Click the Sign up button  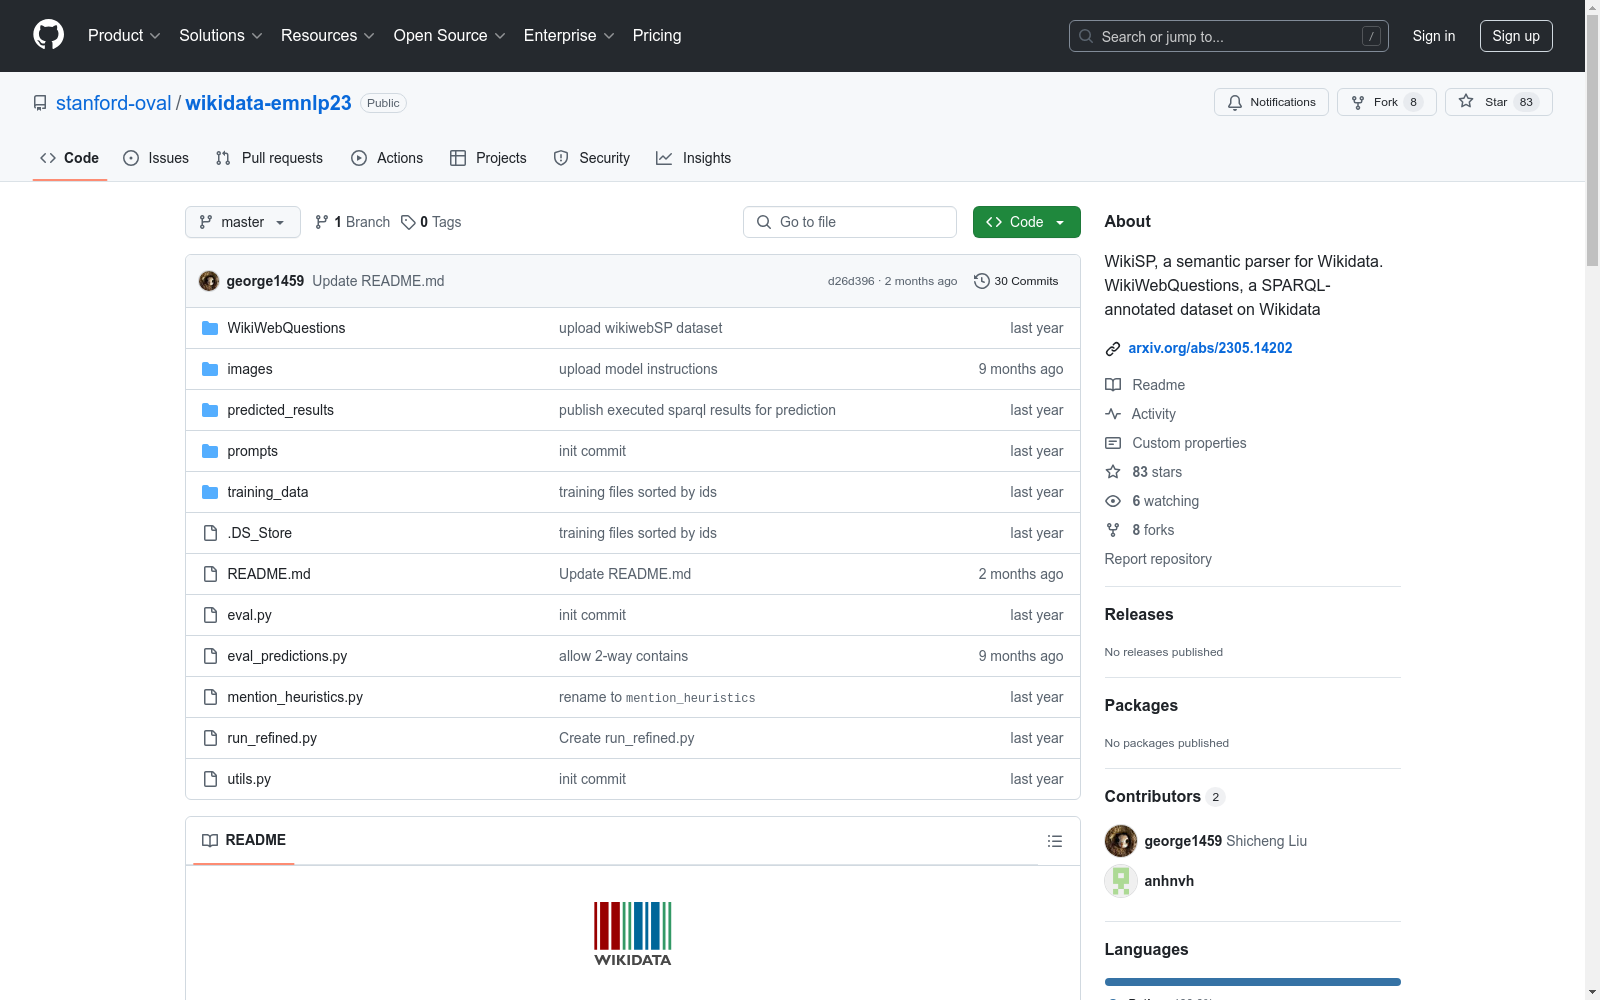(1516, 36)
